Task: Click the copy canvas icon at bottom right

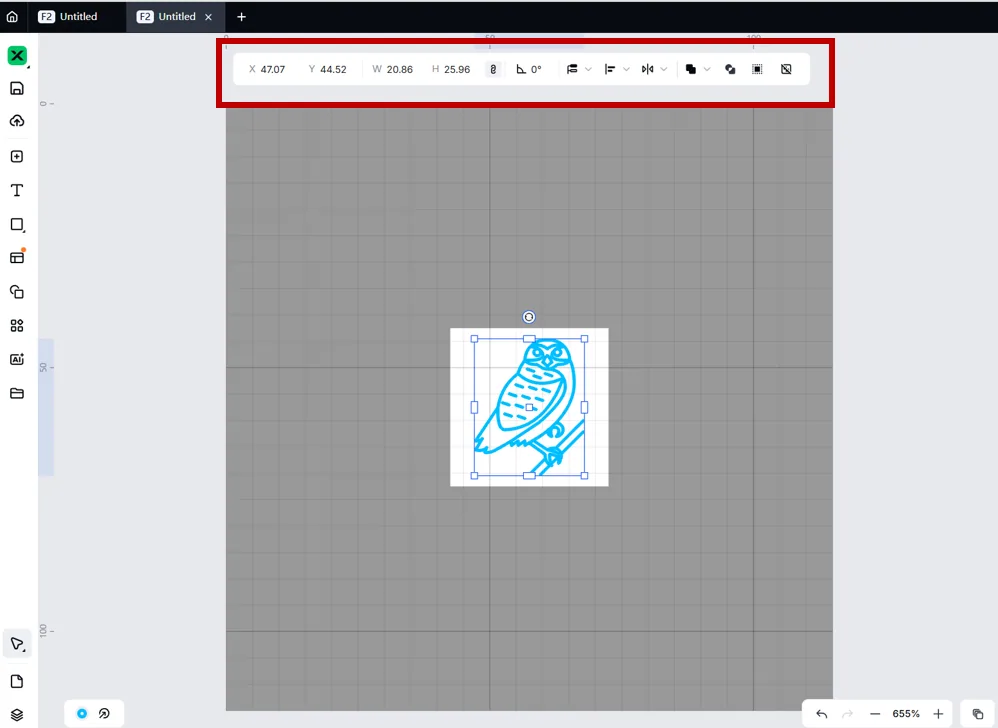Action: [x=978, y=714]
